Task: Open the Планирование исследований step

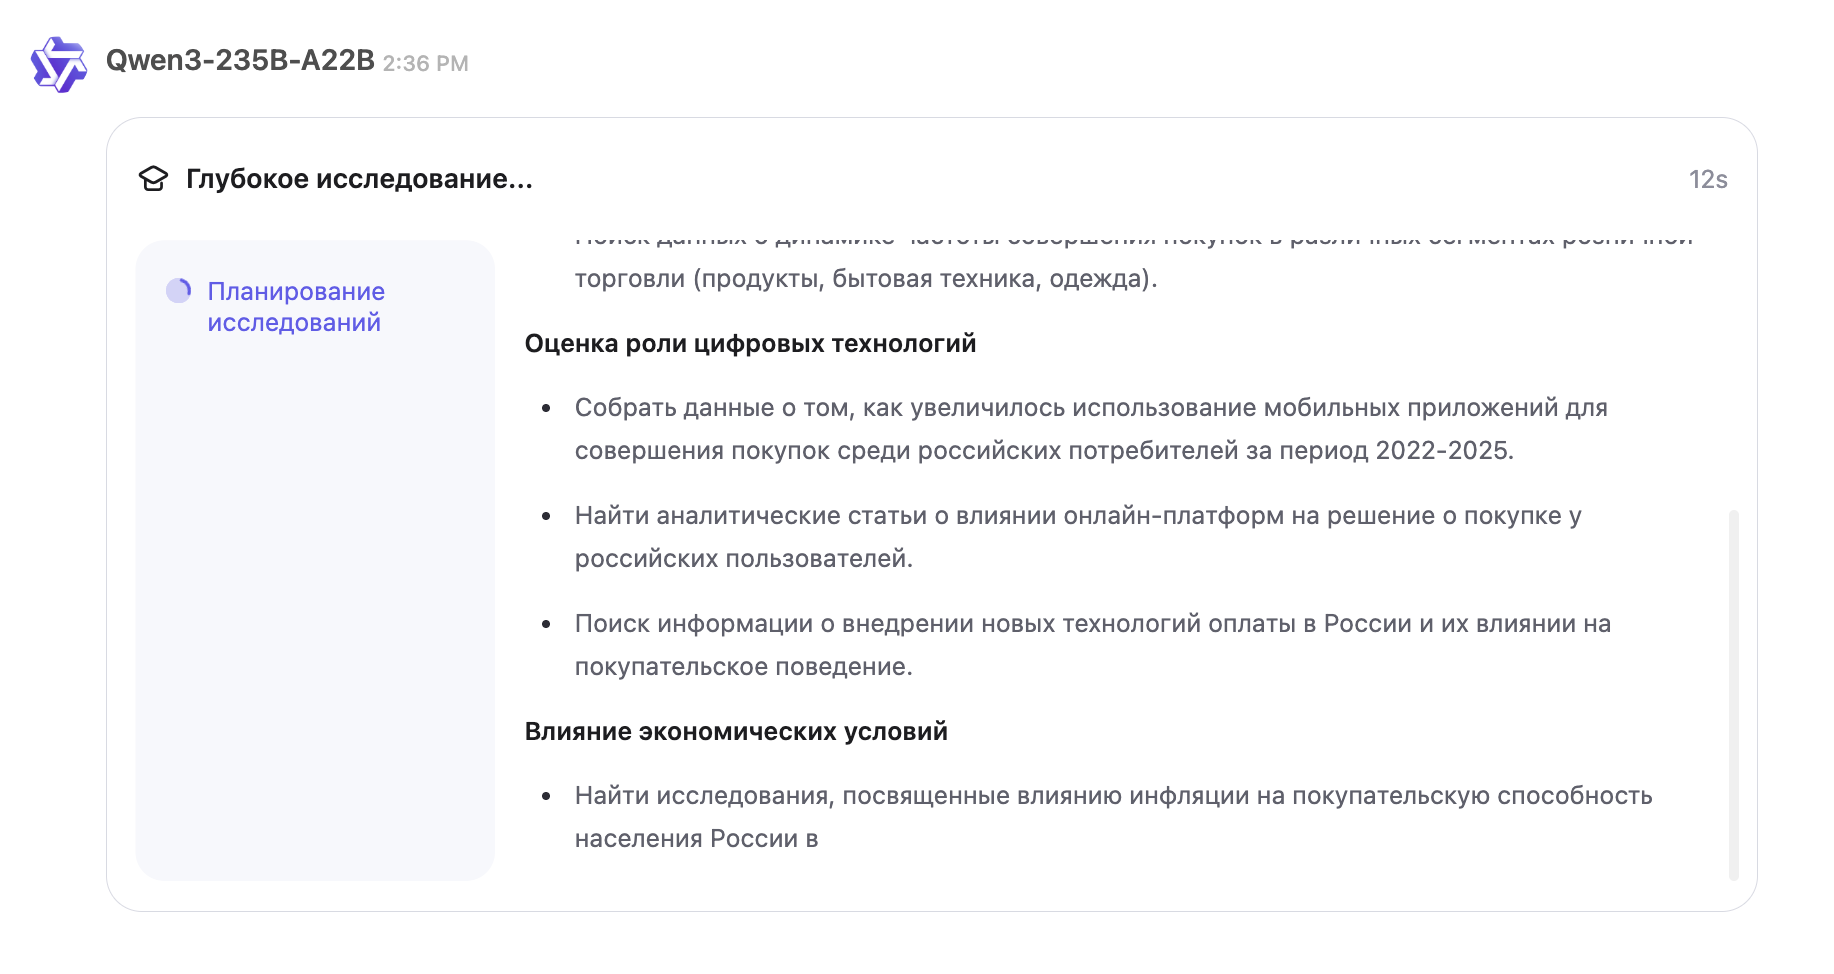Action: click(295, 307)
